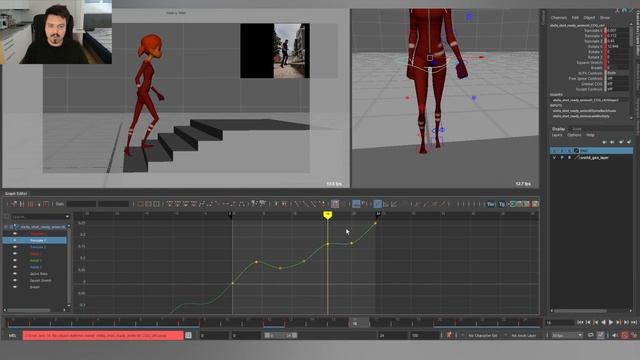Open Global COG 'off' value
The width and height of the screenshot is (640, 360).
(x=617, y=84)
